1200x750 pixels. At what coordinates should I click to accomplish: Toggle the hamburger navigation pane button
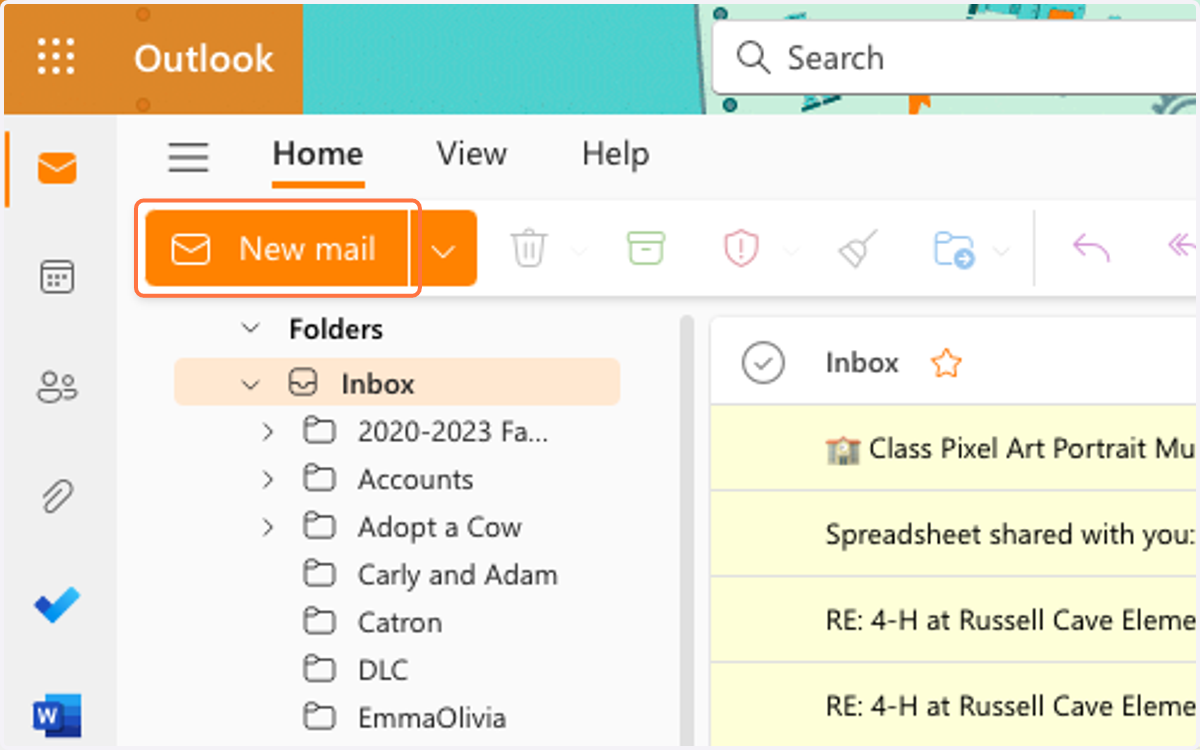(188, 157)
